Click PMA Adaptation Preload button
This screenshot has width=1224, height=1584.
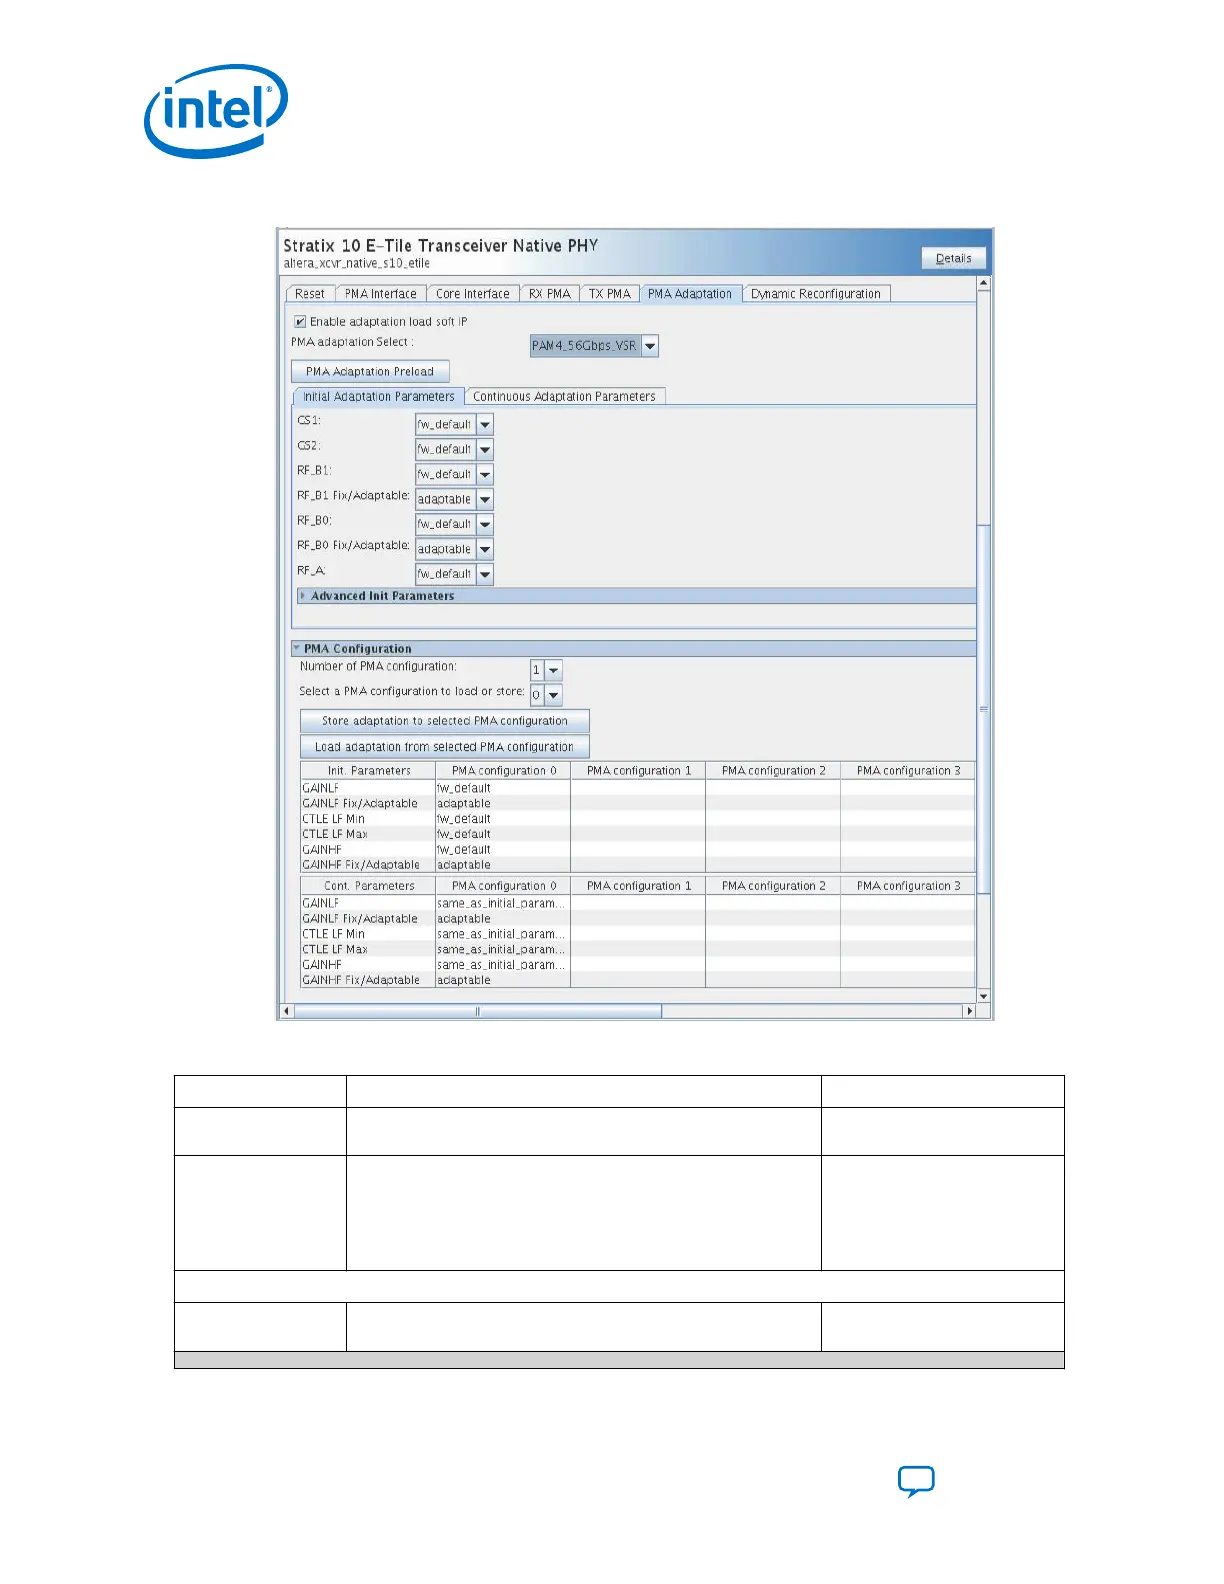point(370,371)
